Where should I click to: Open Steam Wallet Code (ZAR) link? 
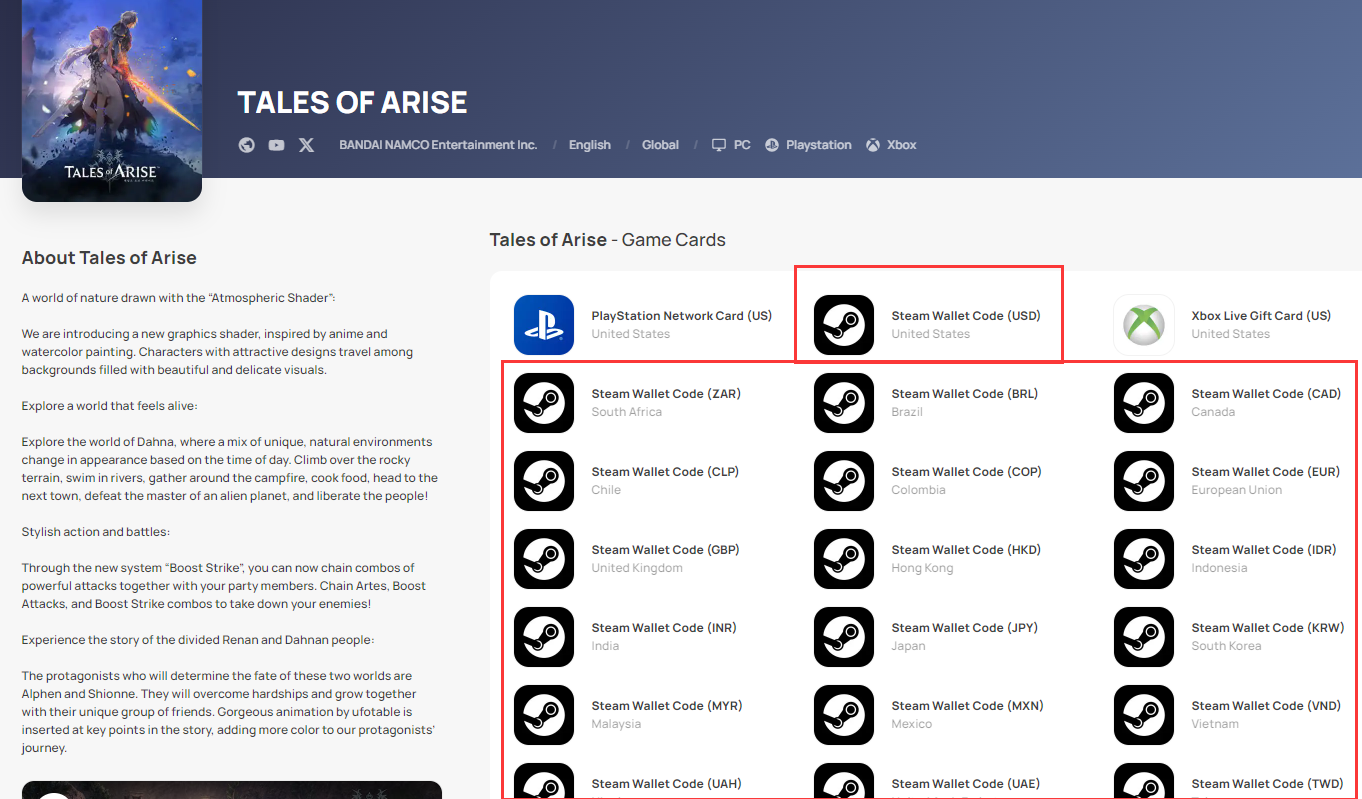(x=666, y=394)
